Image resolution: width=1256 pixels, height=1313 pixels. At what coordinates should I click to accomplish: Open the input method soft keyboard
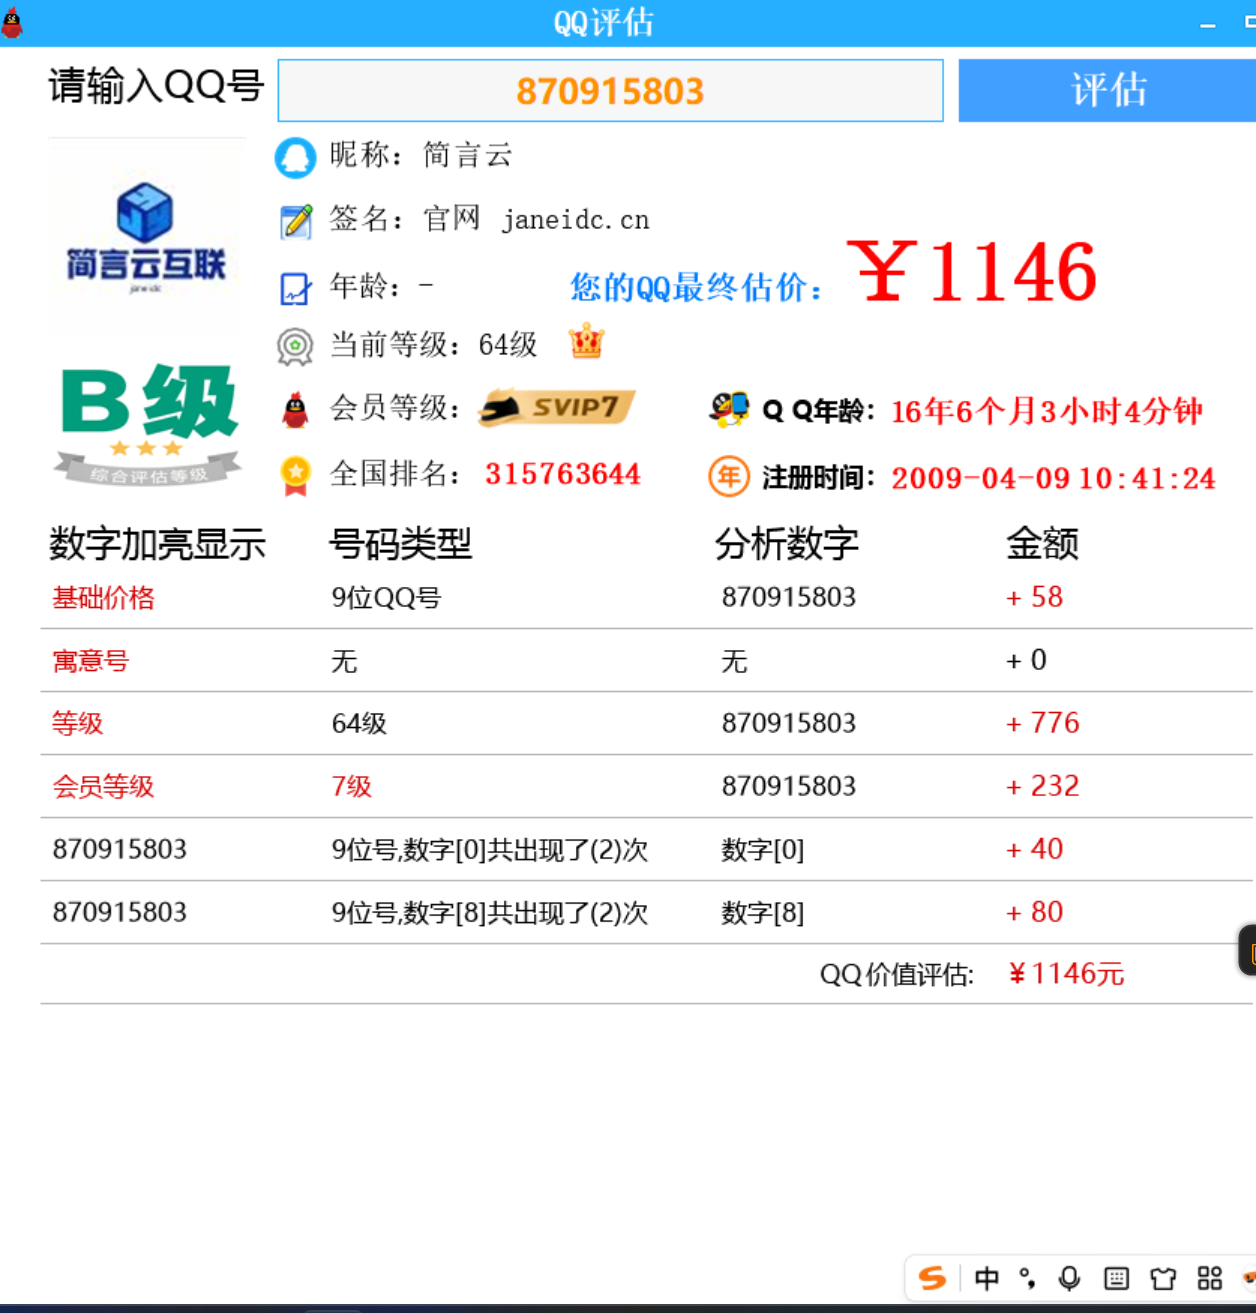pos(1116,1278)
